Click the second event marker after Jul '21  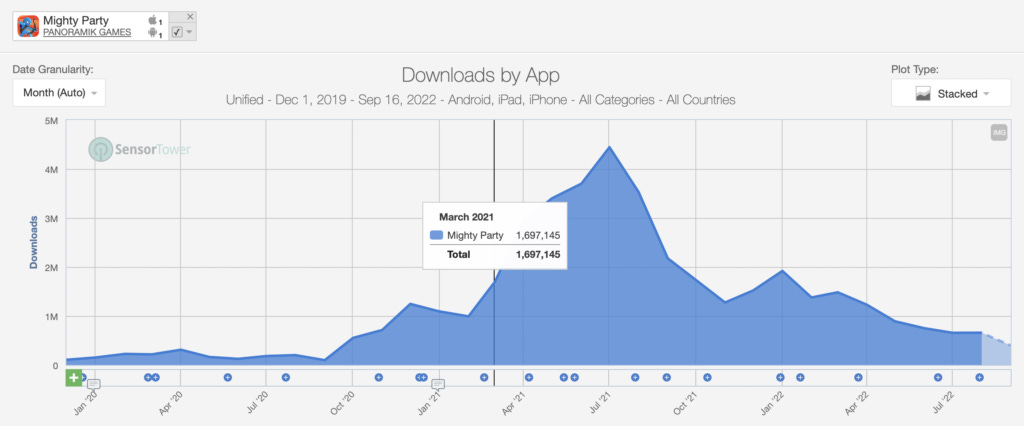(667, 377)
